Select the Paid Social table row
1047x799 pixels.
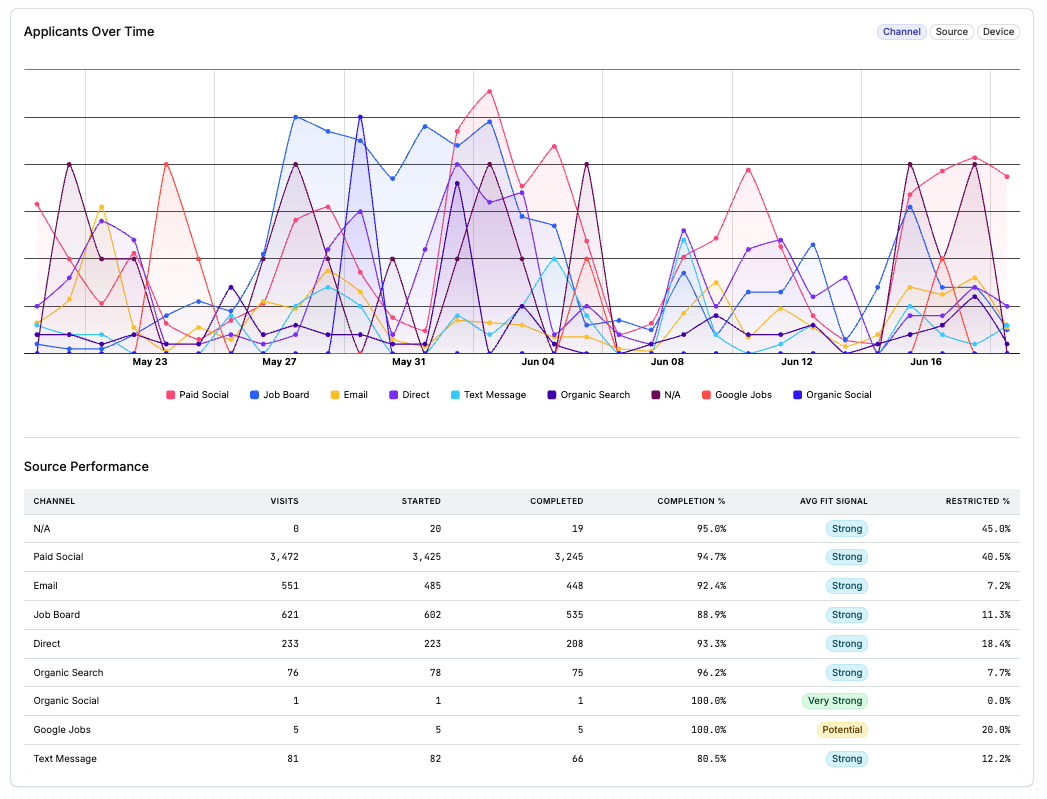coord(521,557)
